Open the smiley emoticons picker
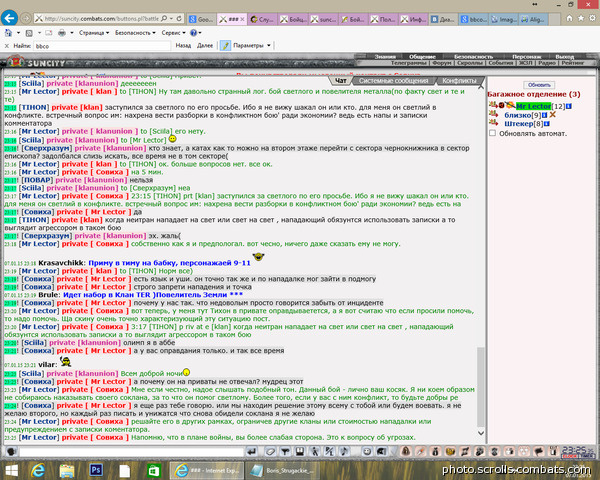The width and height of the screenshot is (600, 480). (x=367, y=452)
